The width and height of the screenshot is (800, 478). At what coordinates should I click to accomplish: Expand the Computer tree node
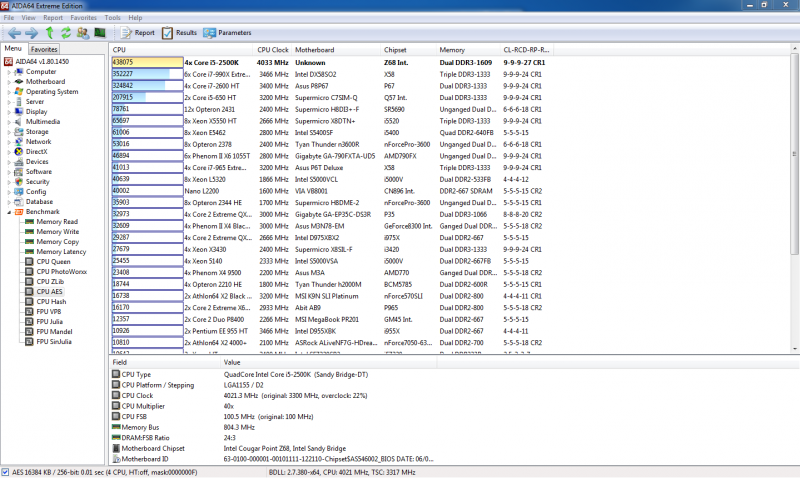[9, 72]
